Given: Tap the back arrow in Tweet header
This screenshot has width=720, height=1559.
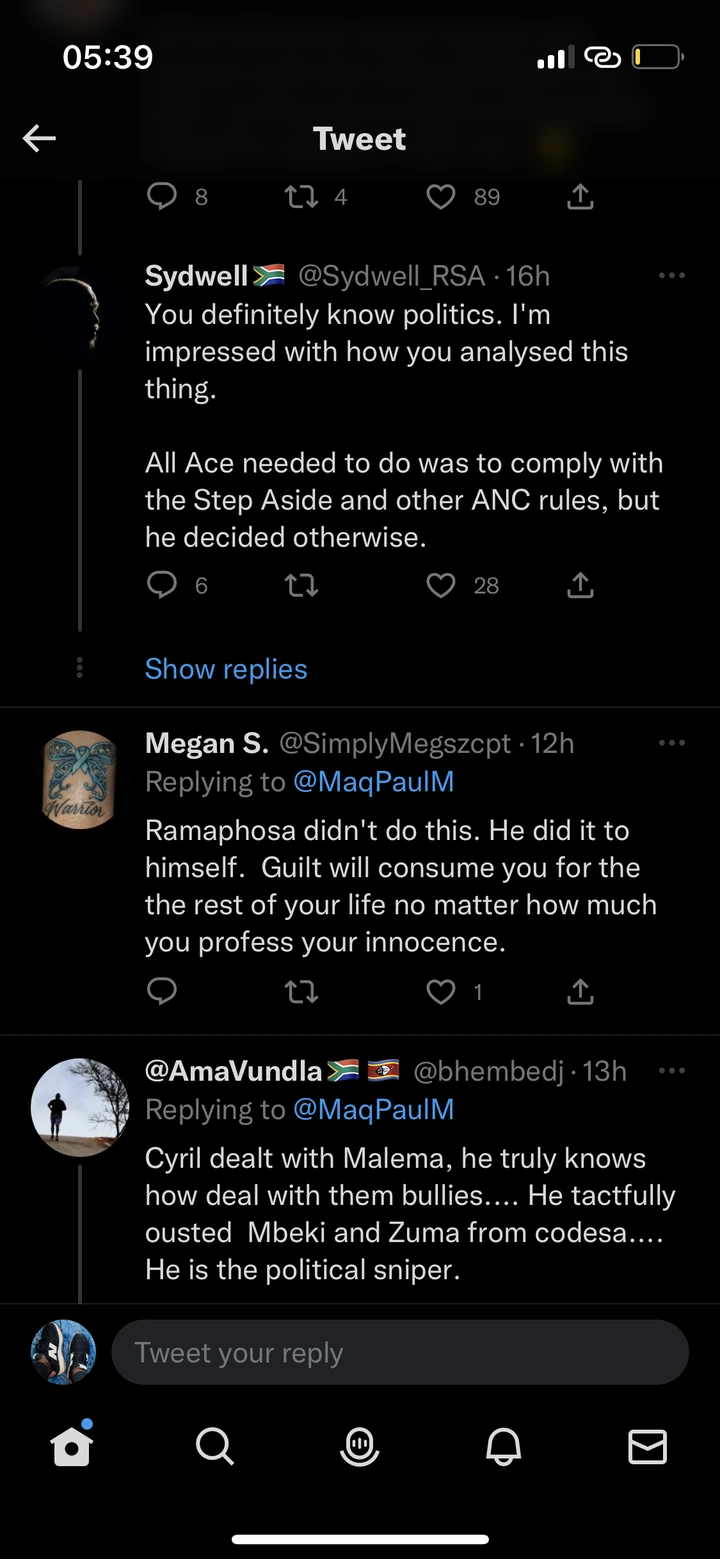Looking at the screenshot, I should 40,139.
